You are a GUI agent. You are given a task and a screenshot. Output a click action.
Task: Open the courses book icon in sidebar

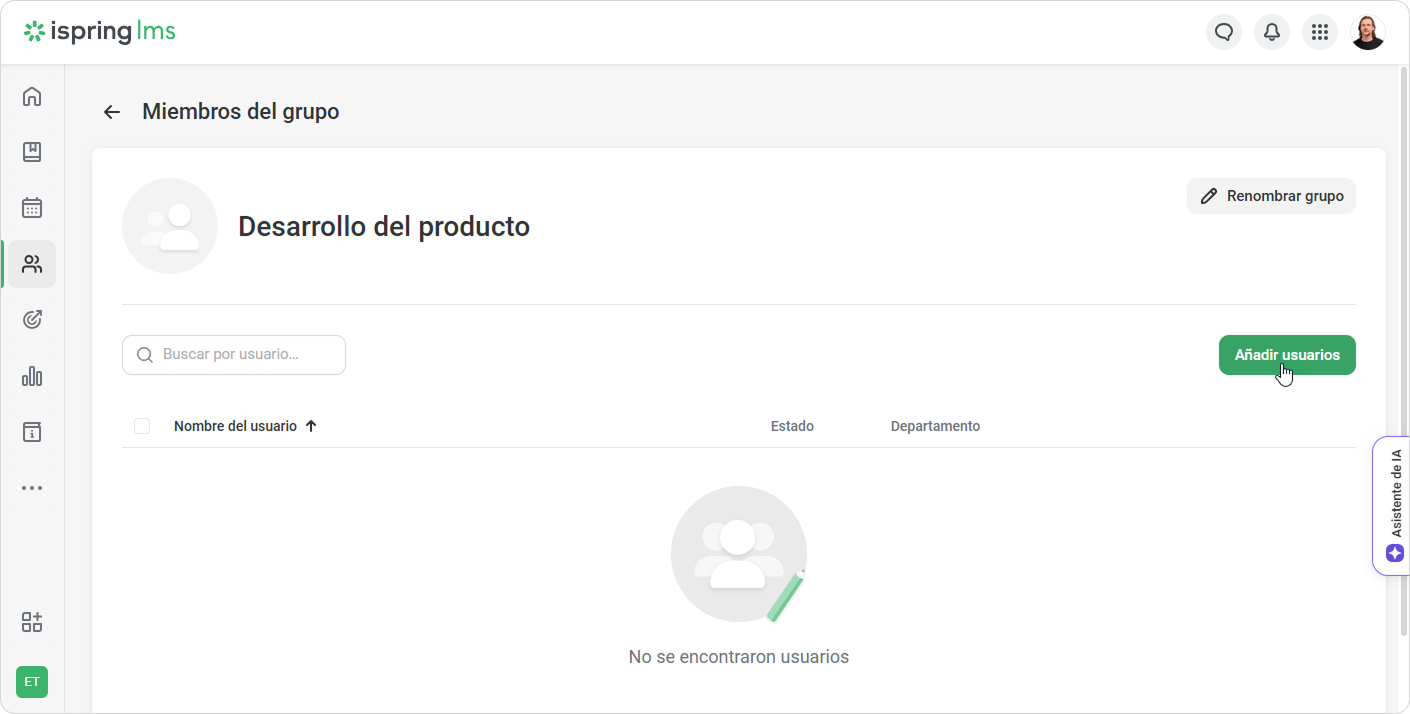pyautogui.click(x=32, y=152)
